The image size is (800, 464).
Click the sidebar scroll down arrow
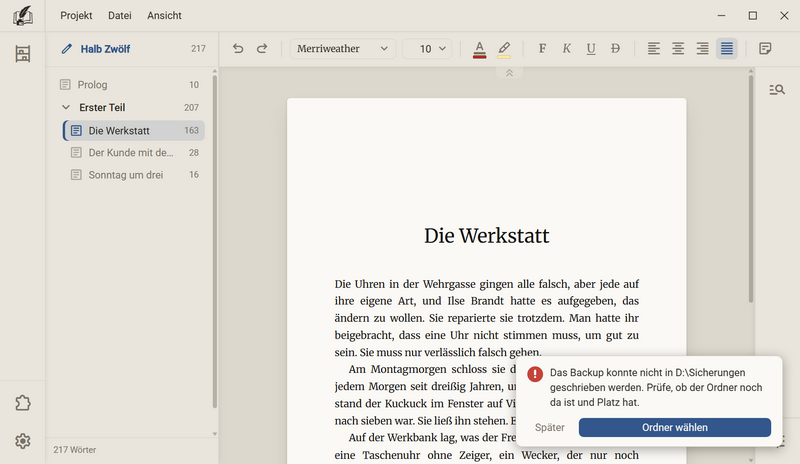214,434
